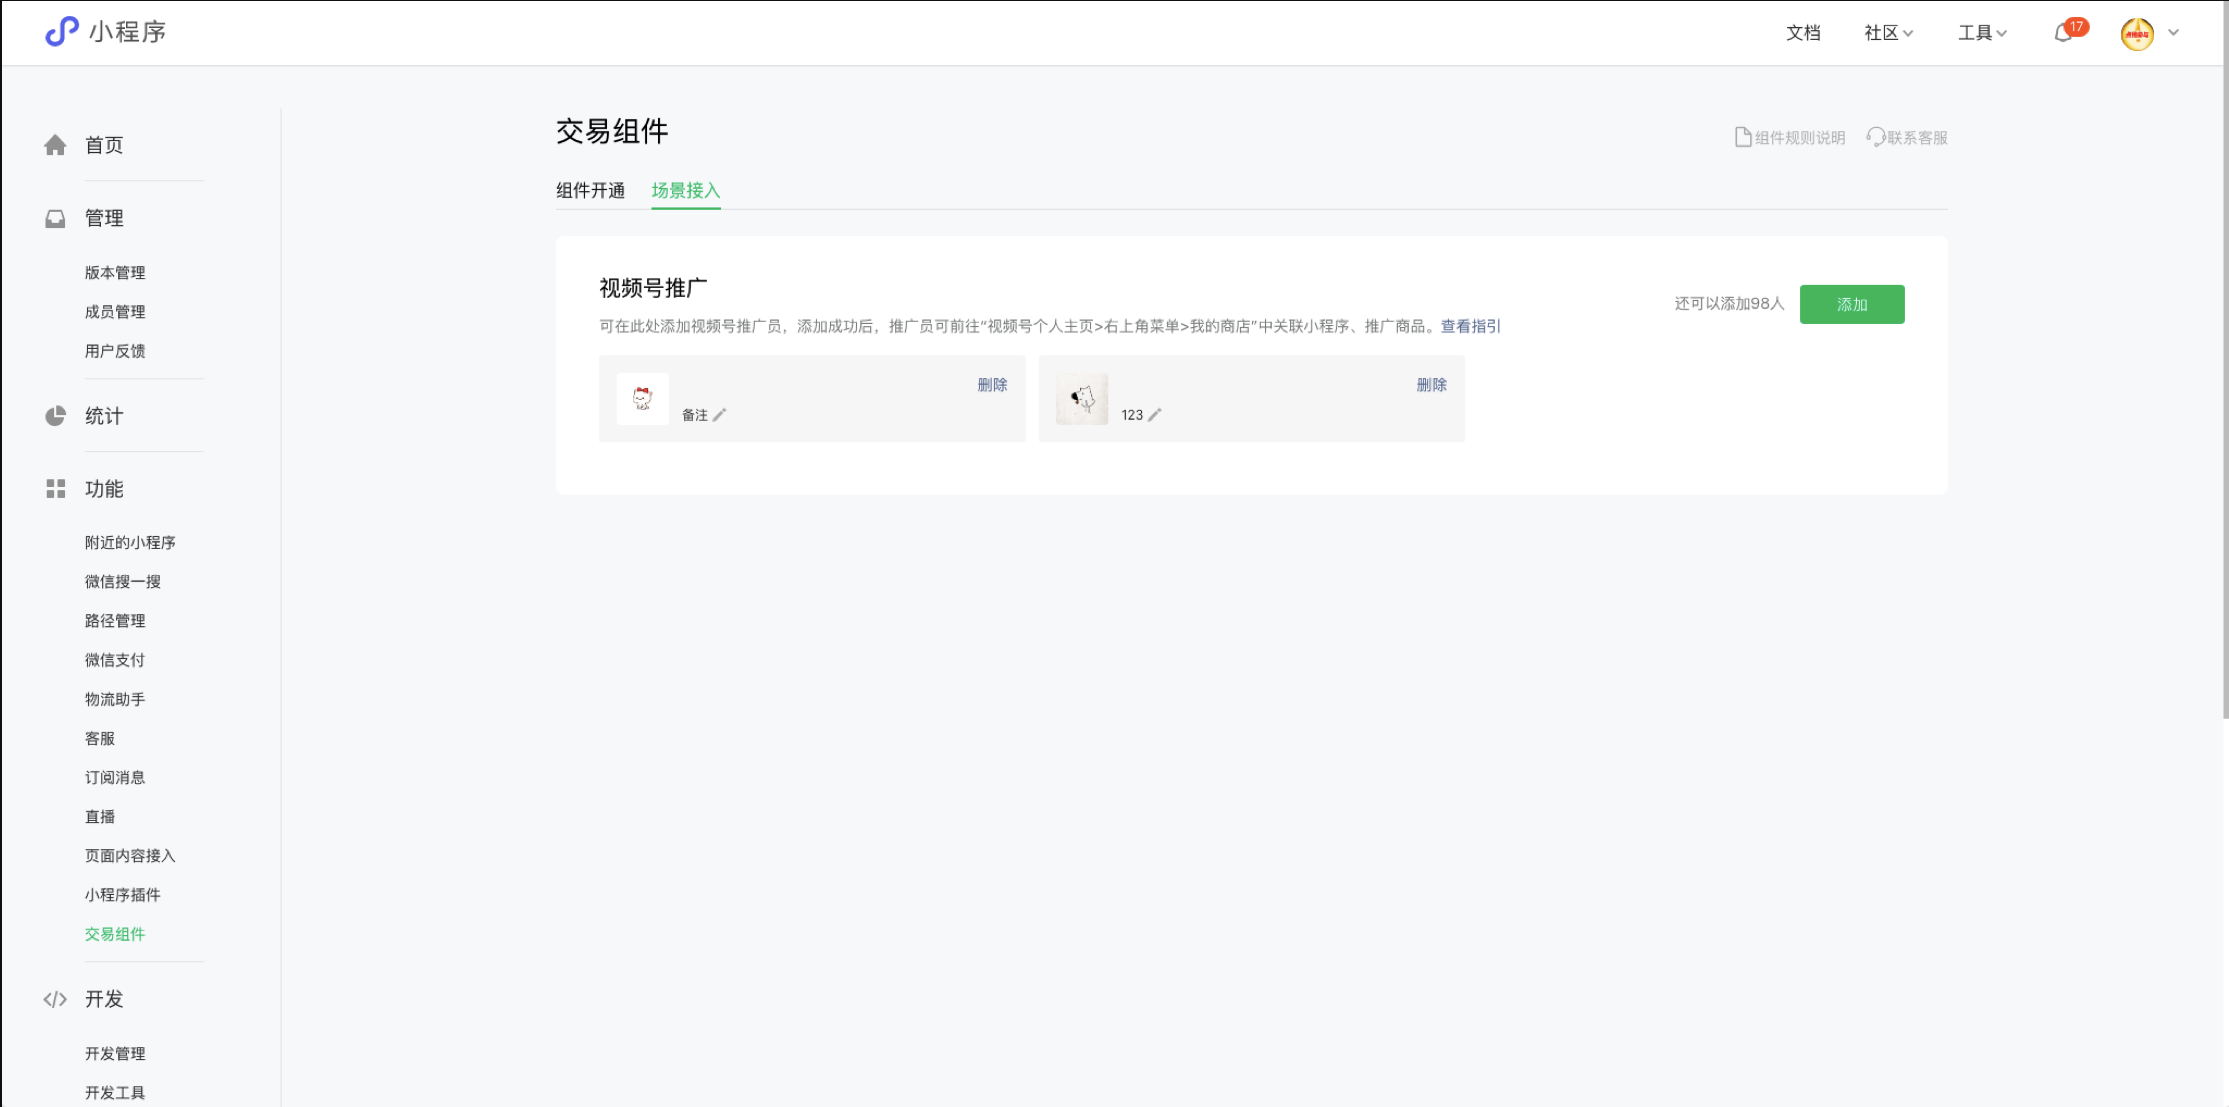The width and height of the screenshot is (2229, 1107).
Task: Switch to the 组件开通 tab
Action: [590, 190]
